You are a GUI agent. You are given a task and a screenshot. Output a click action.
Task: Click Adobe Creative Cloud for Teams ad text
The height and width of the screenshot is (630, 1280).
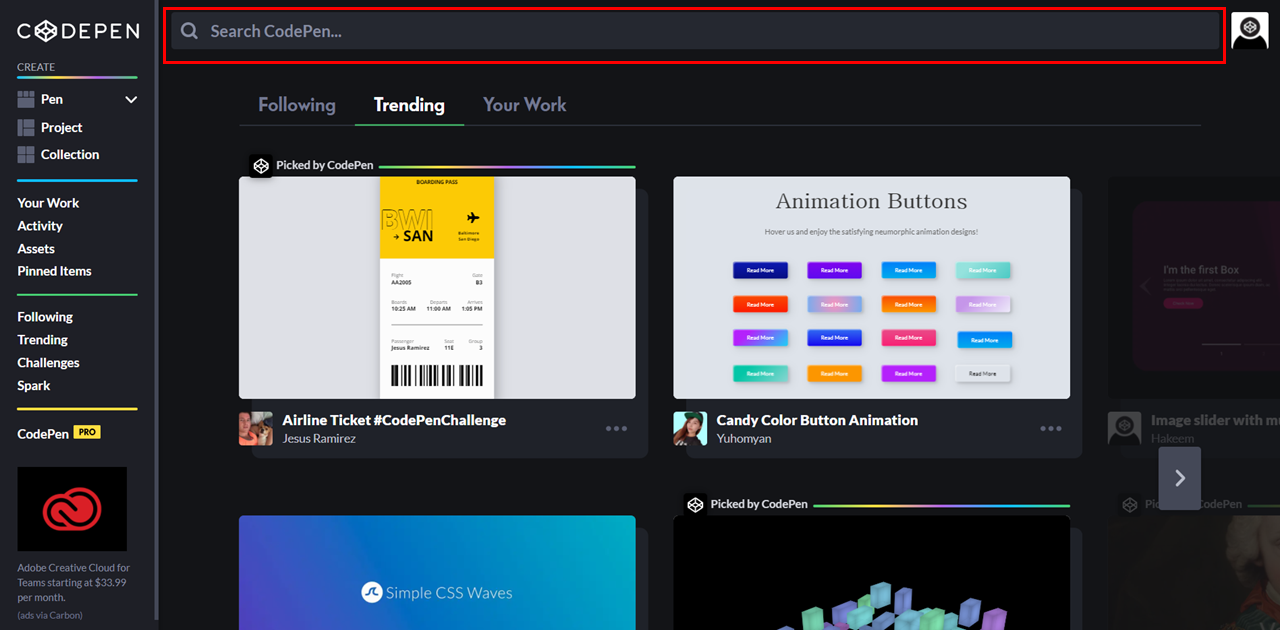tap(73, 582)
